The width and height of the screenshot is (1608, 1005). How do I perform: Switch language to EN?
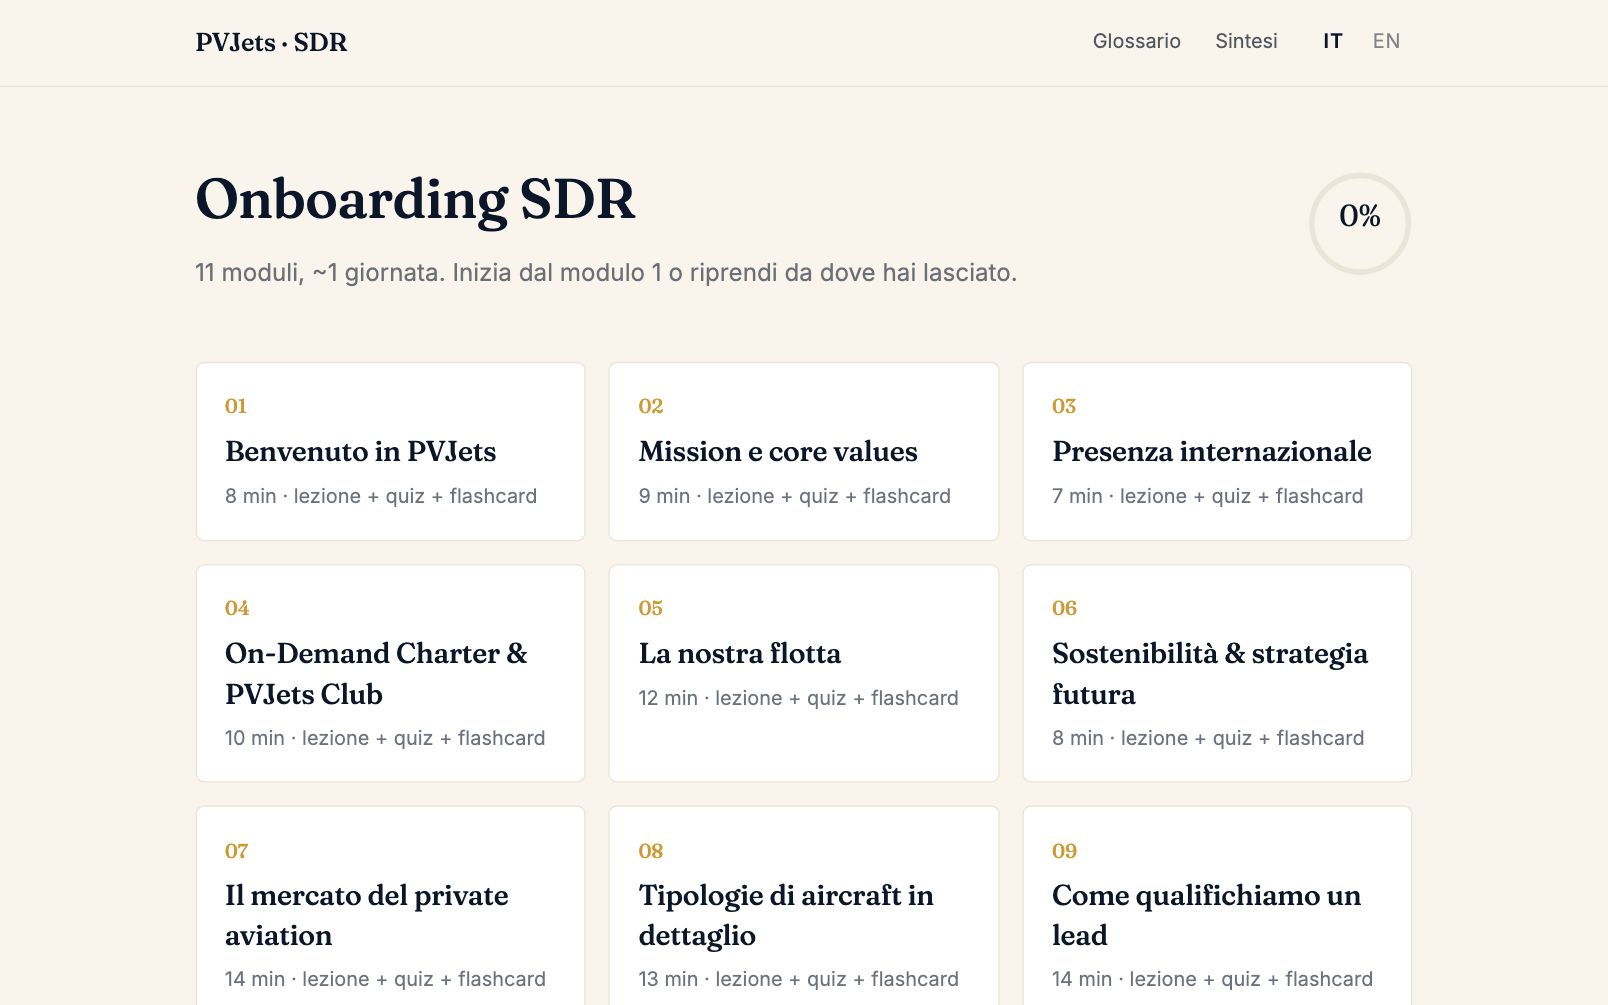click(1386, 41)
